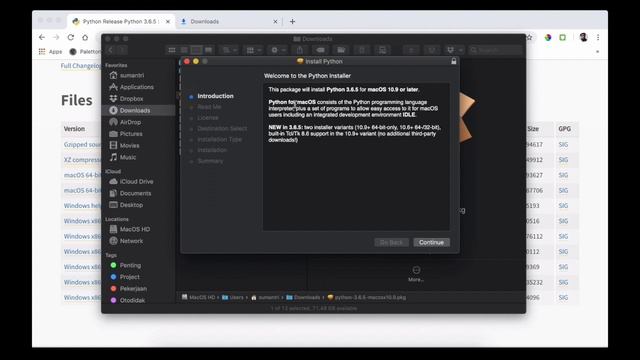The width and height of the screenshot is (640, 360).
Task: Open SIG link in Gzipped source row
Action: (x=563, y=144)
